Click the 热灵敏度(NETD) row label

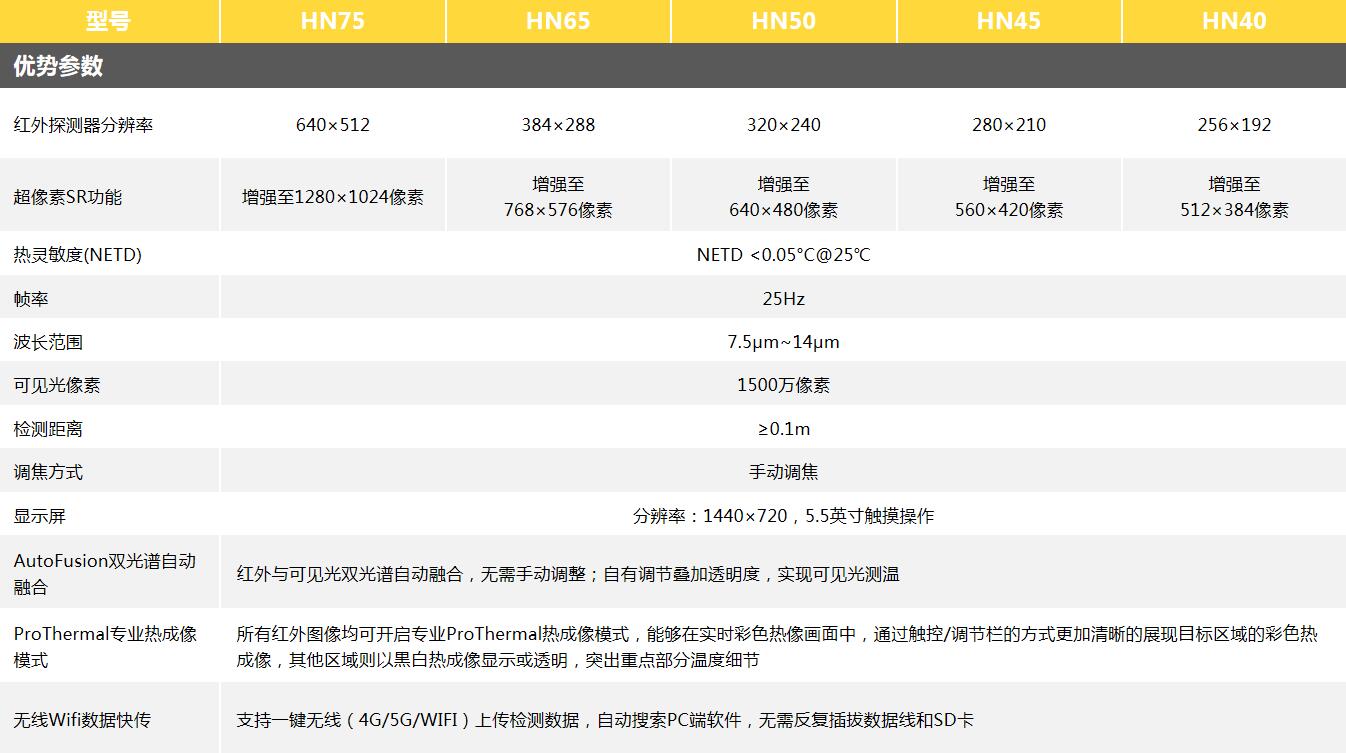tap(78, 255)
